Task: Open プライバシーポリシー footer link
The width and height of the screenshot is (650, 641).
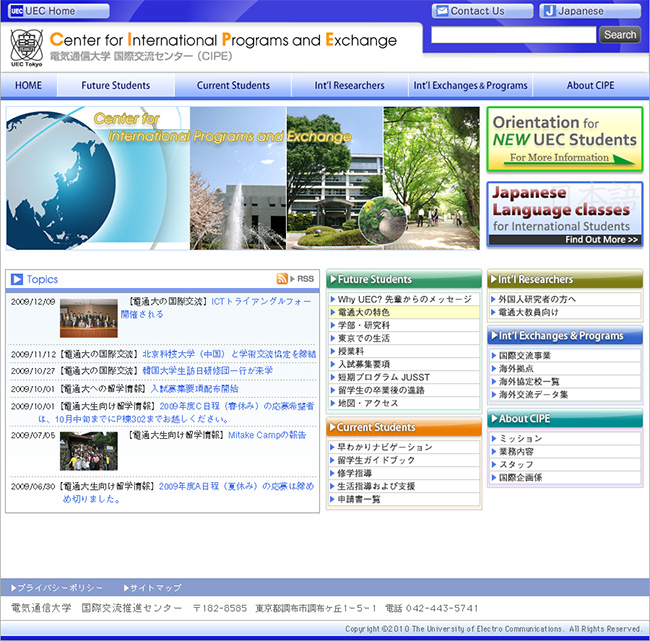Action: pos(57,588)
